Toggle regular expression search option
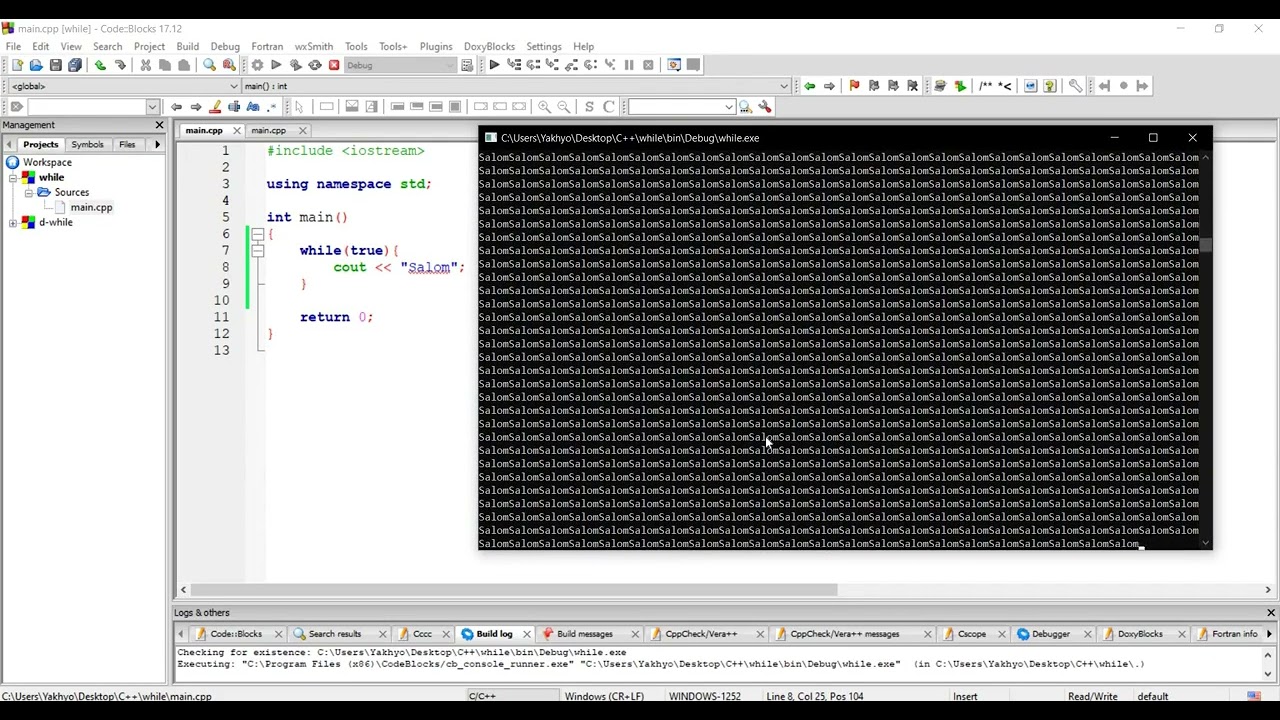Viewport: 1280px width, 720px height. pos(272,107)
